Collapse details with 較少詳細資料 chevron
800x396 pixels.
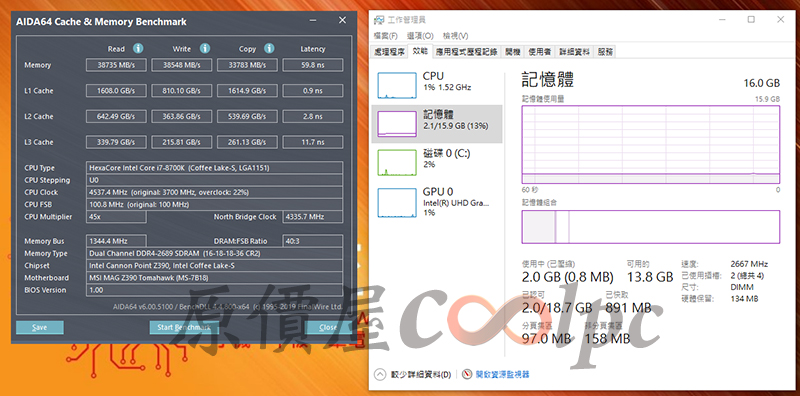[380, 374]
